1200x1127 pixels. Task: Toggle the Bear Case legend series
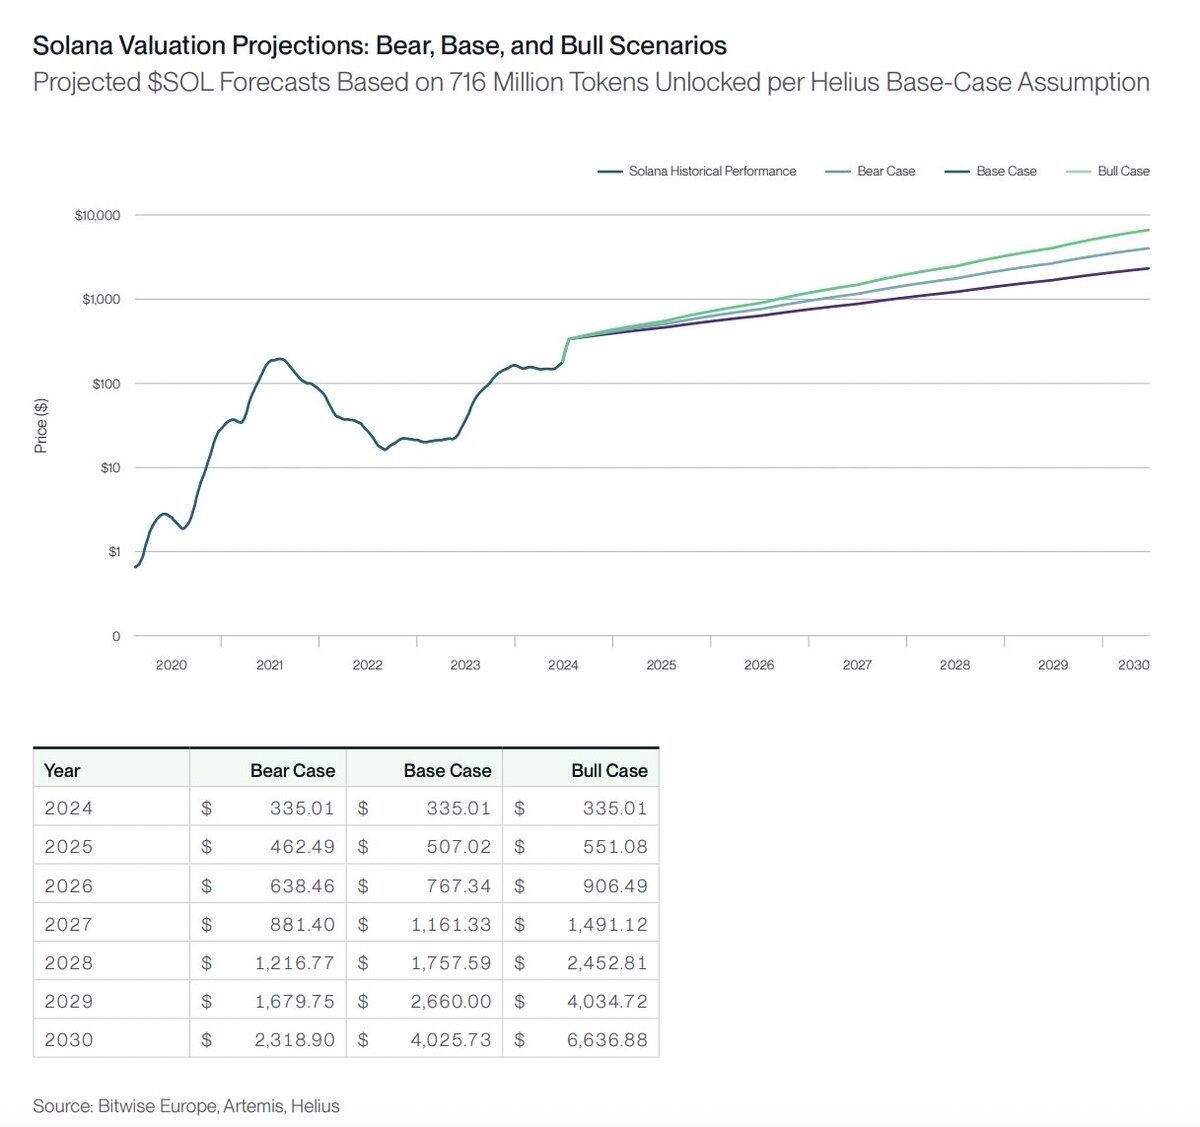pos(885,171)
